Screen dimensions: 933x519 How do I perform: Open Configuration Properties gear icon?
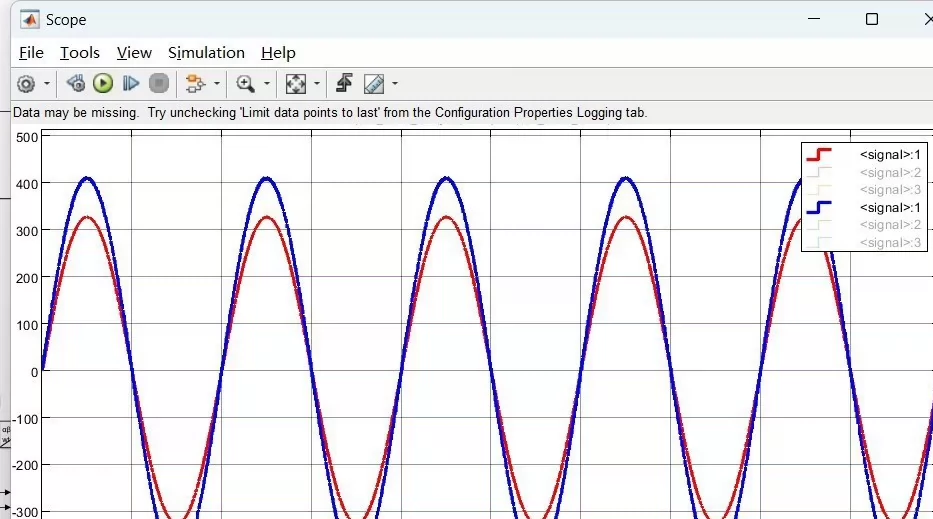[26, 84]
